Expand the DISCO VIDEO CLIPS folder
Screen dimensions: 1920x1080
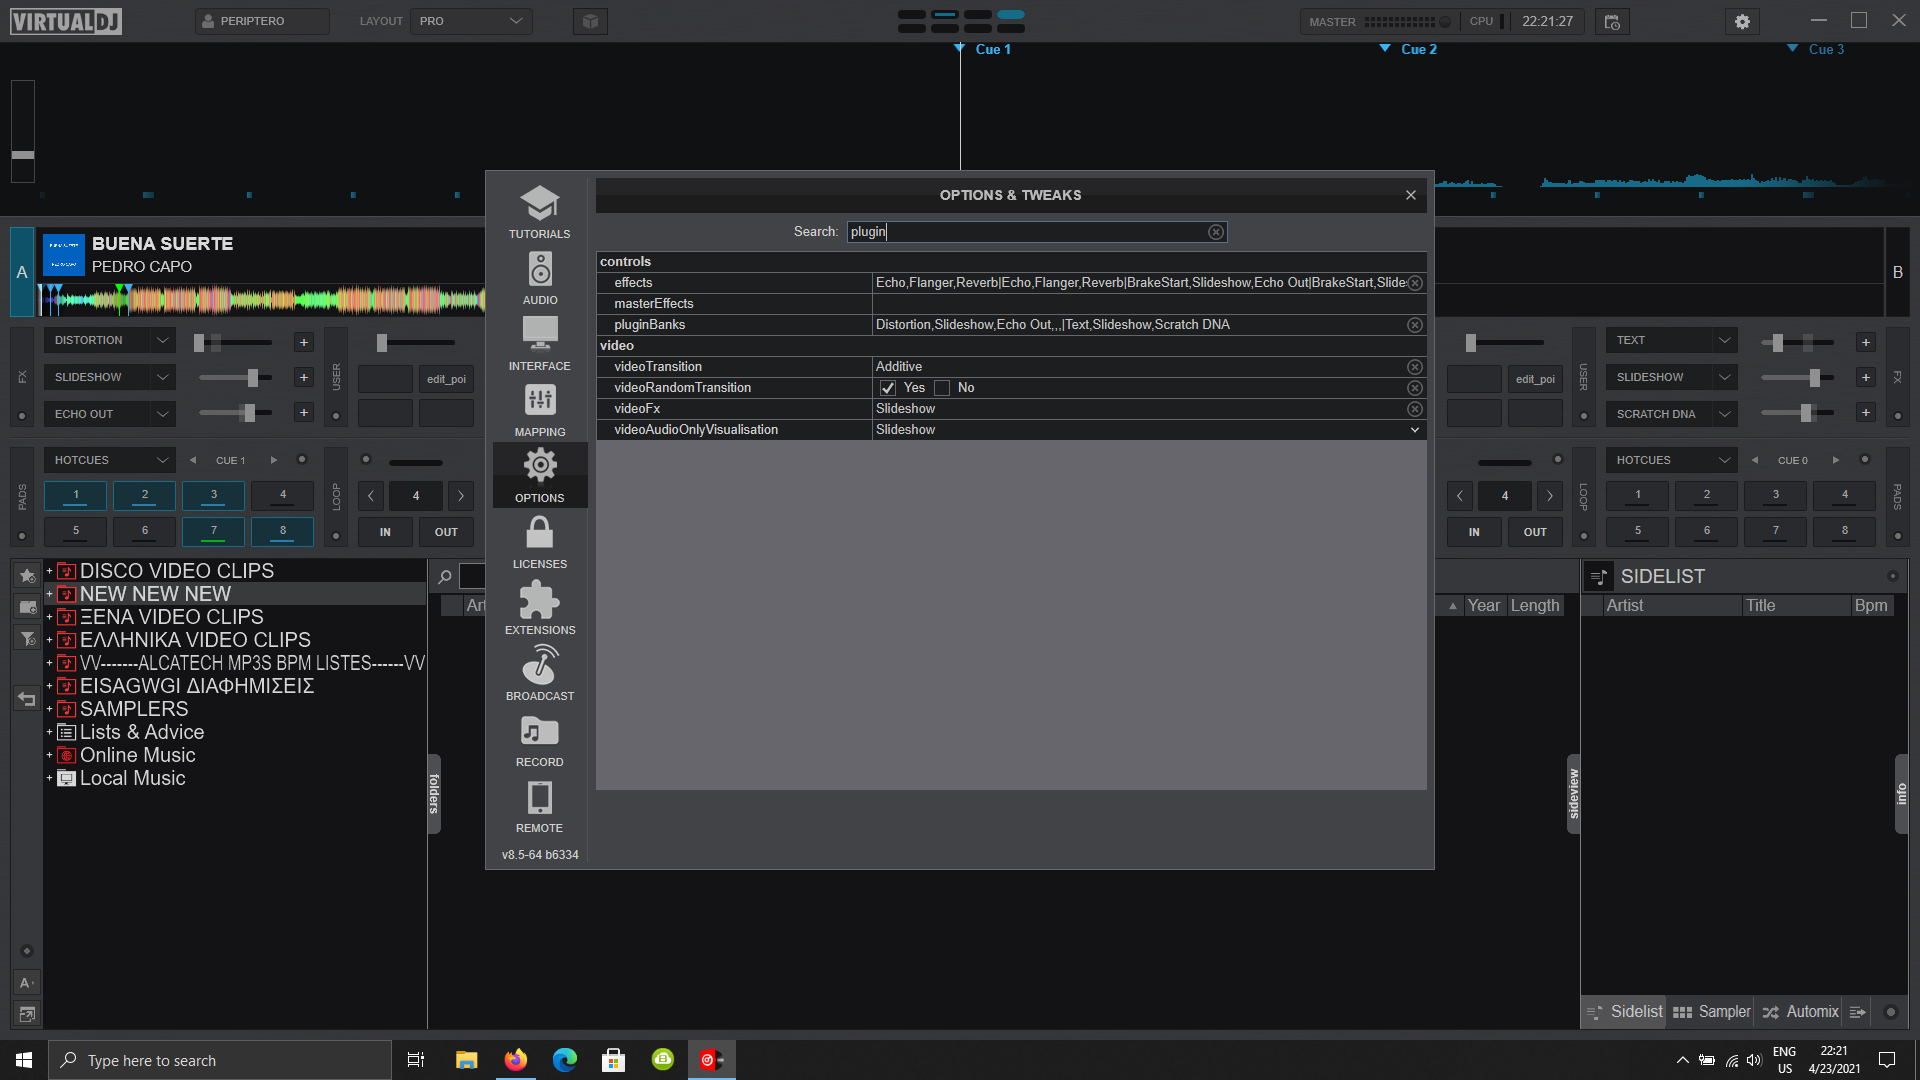click(x=49, y=571)
